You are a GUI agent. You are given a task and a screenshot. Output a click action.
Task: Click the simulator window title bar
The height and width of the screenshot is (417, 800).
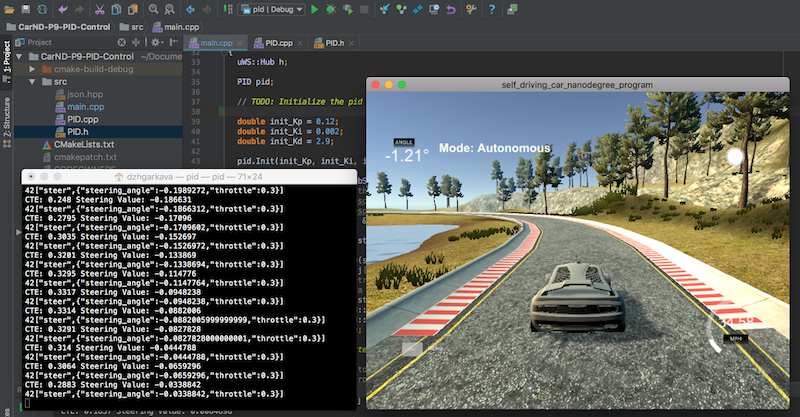[x=577, y=85]
